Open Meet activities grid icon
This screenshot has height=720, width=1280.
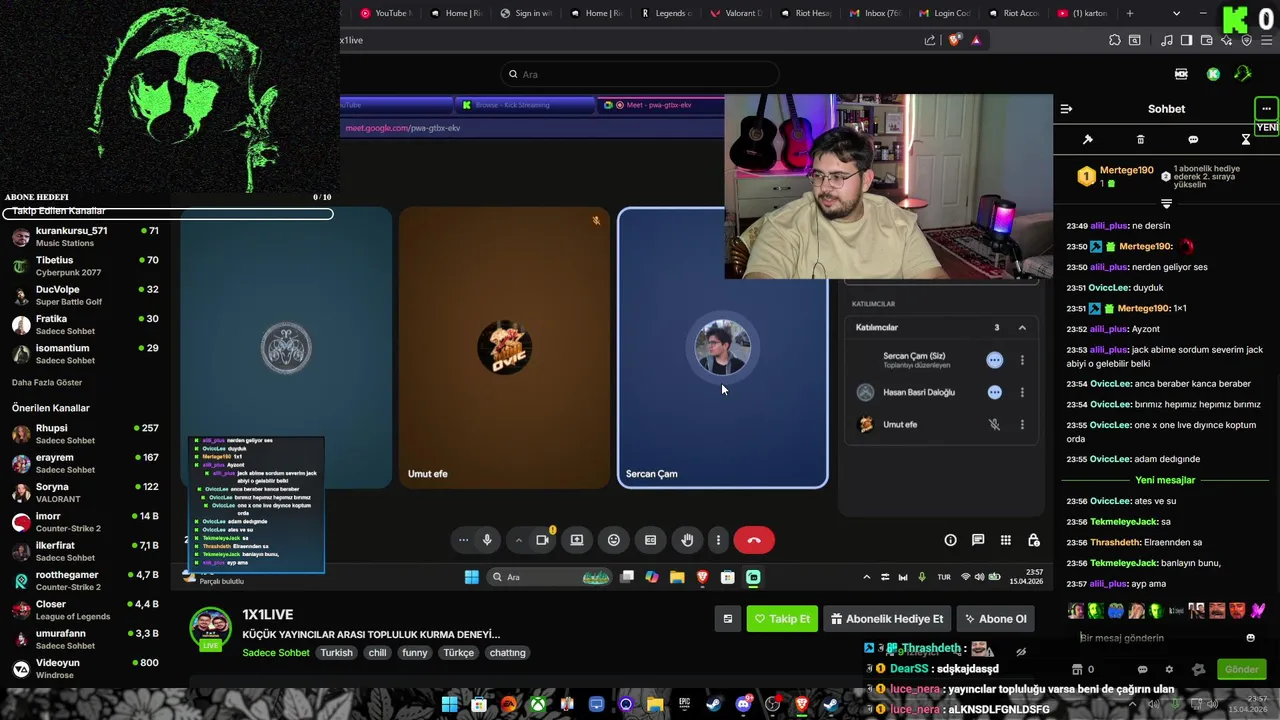[x=1006, y=540]
